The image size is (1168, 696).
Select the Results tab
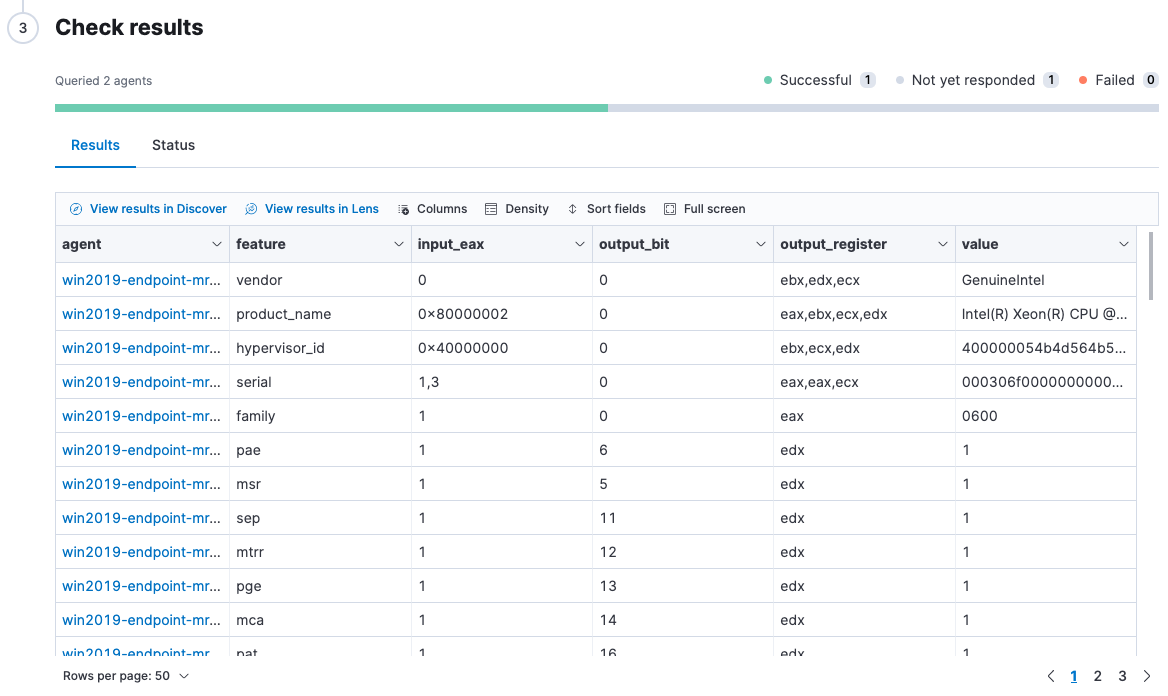(x=95, y=145)
